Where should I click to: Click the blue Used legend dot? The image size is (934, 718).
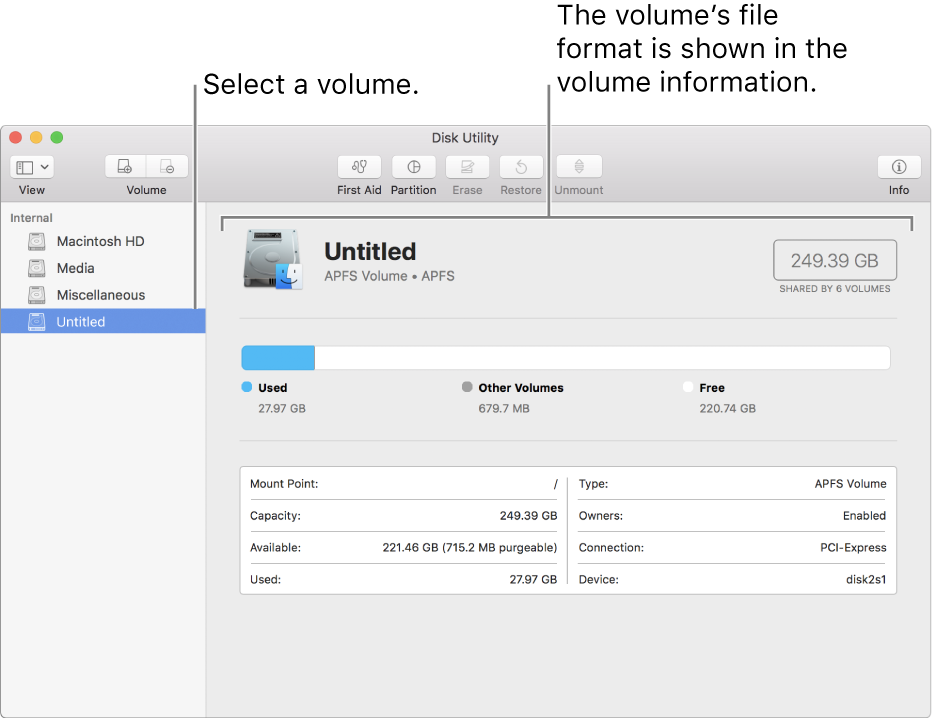pos(247,387)
